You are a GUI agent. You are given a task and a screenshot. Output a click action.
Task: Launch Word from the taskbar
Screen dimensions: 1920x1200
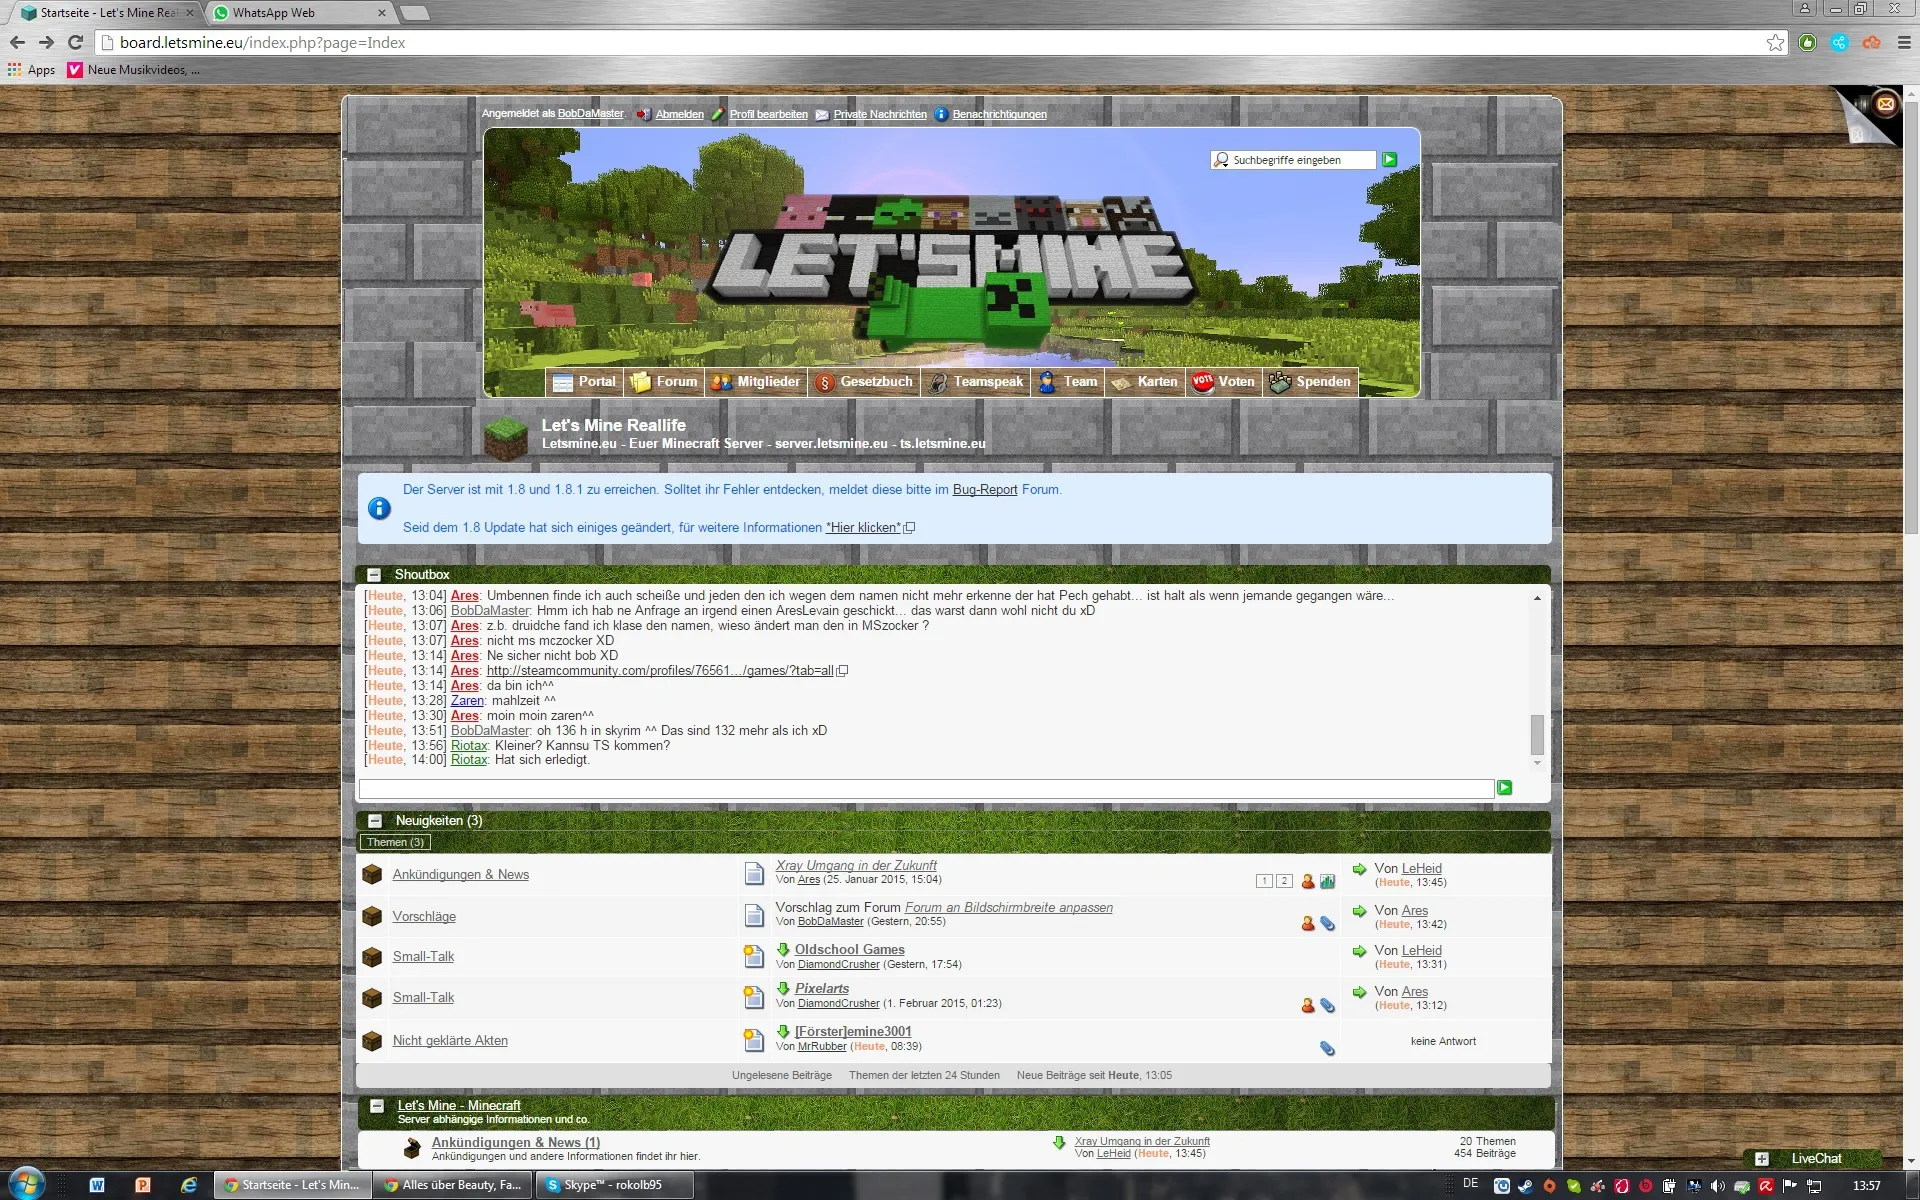pos(97,1185)
